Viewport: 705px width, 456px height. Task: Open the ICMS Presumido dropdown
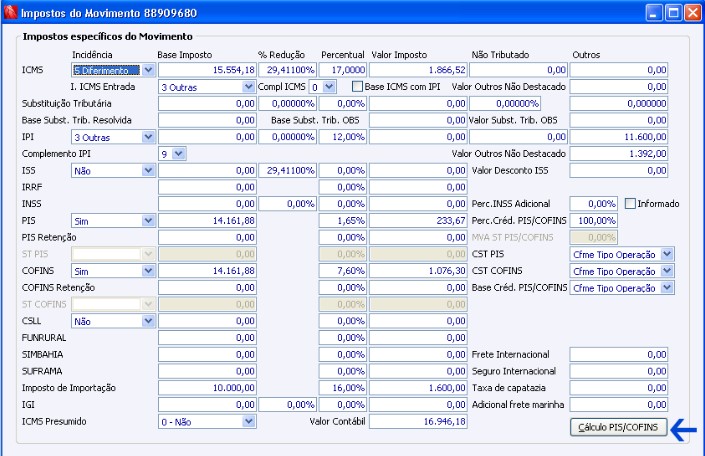248,421
